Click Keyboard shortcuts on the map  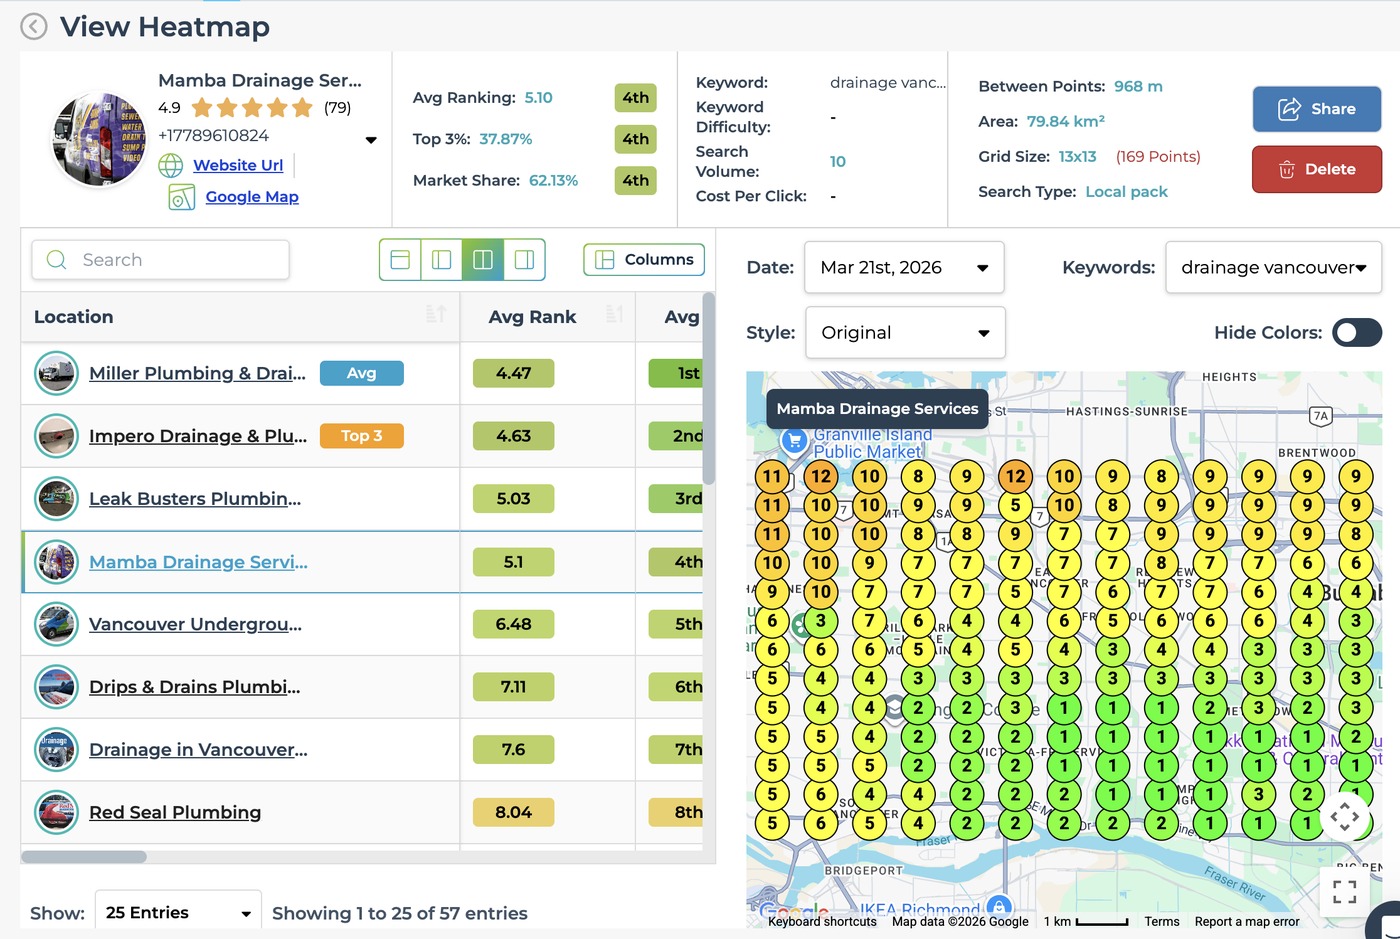click(822, 922)
